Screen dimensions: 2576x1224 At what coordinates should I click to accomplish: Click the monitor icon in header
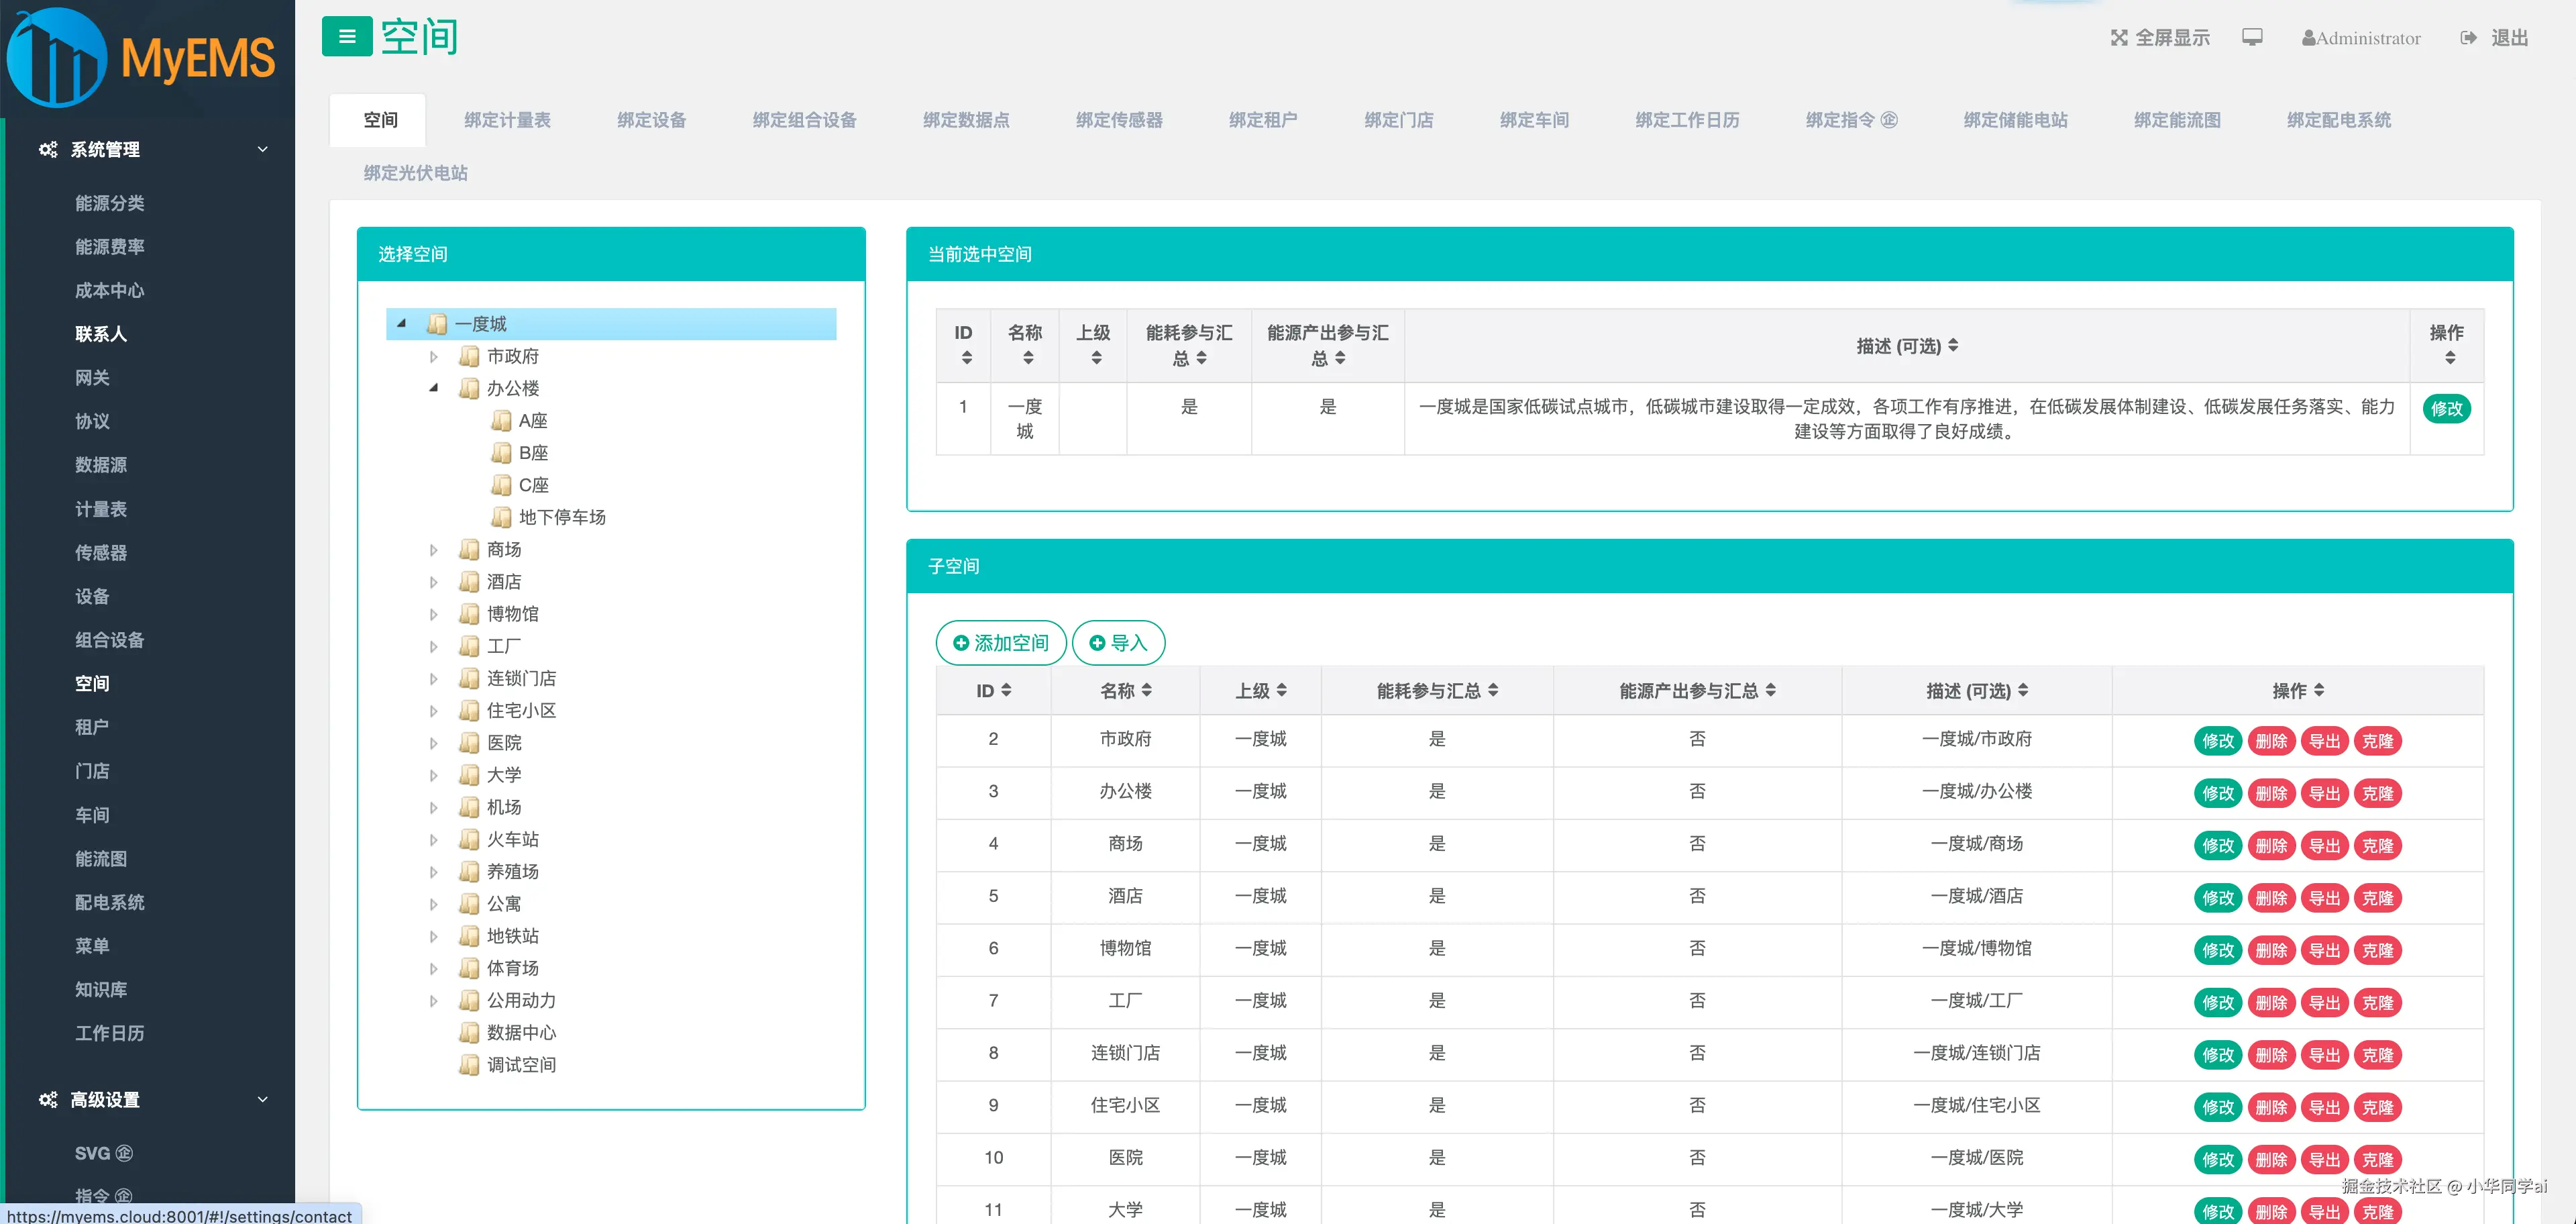point(2251,38)
